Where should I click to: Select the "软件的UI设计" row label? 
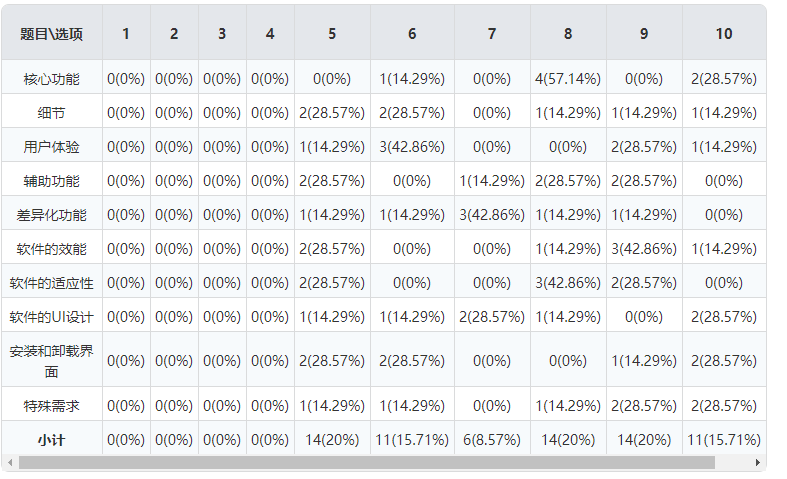(52, 317)
